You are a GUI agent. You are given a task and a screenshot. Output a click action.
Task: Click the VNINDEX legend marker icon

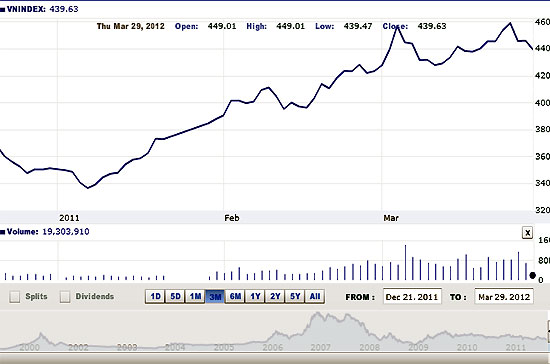point(2,10)
